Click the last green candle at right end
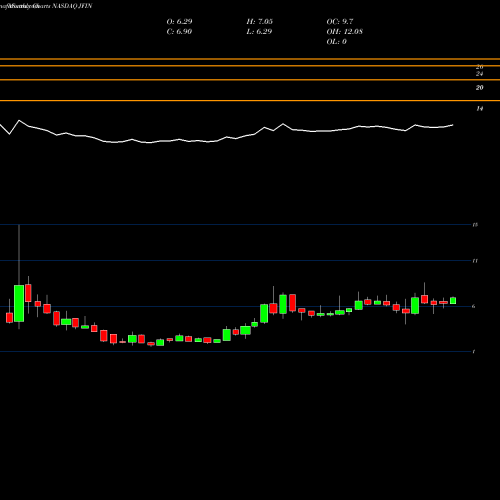The height and width of the screenshot is (500, 500). point(453,301)
